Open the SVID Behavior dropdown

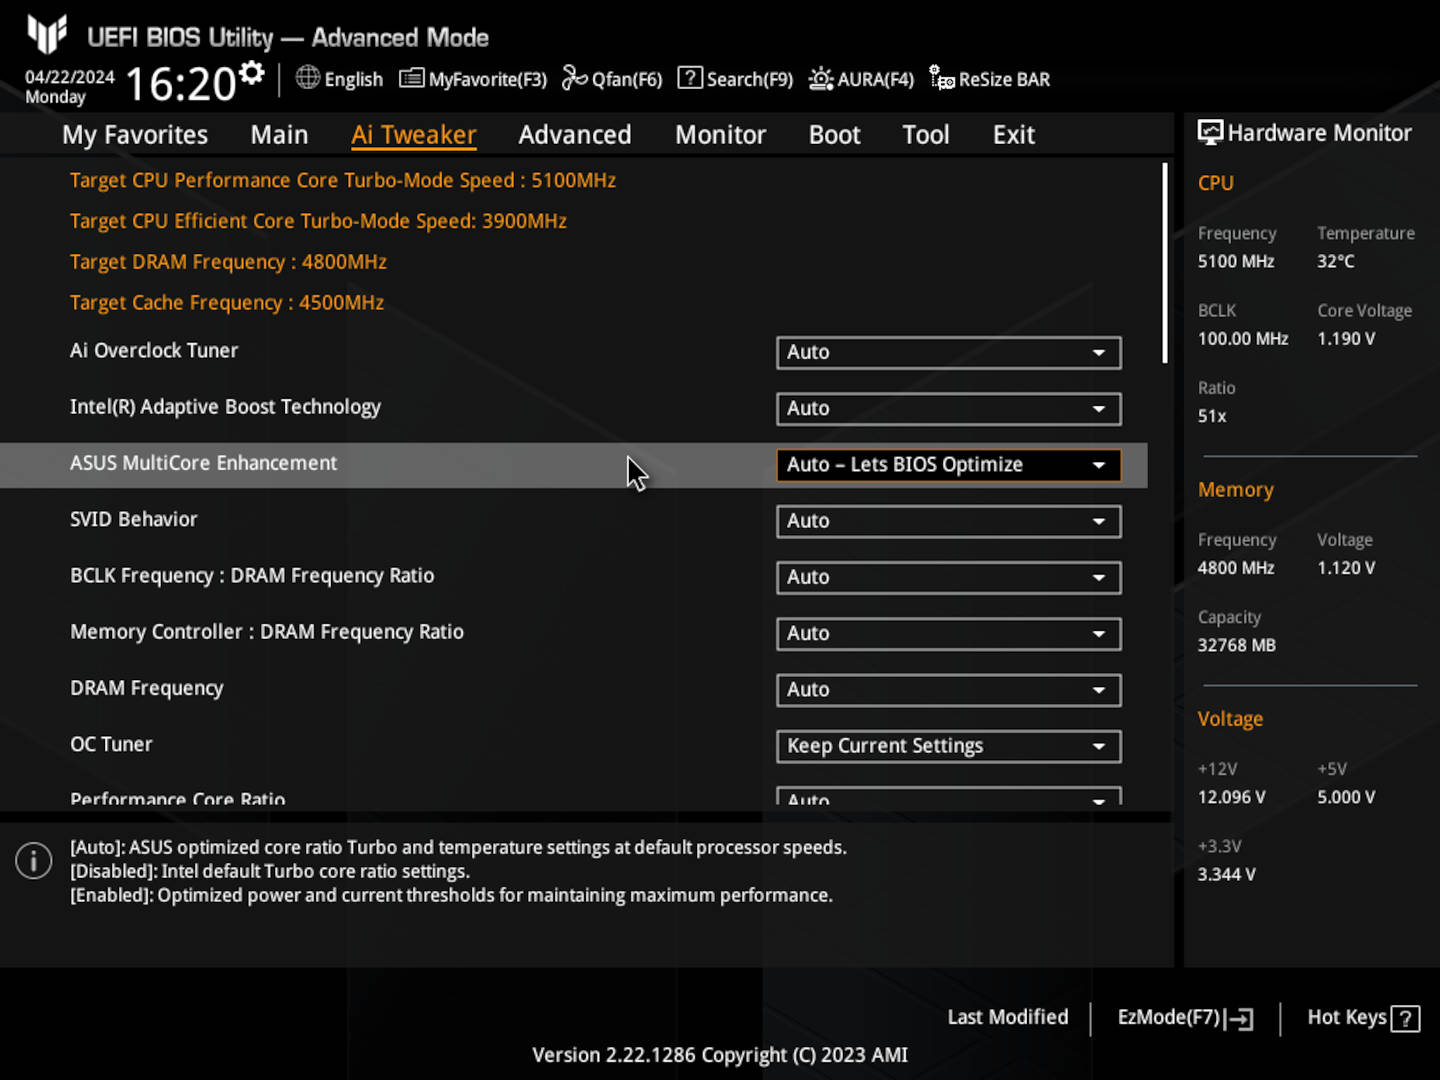949,521
